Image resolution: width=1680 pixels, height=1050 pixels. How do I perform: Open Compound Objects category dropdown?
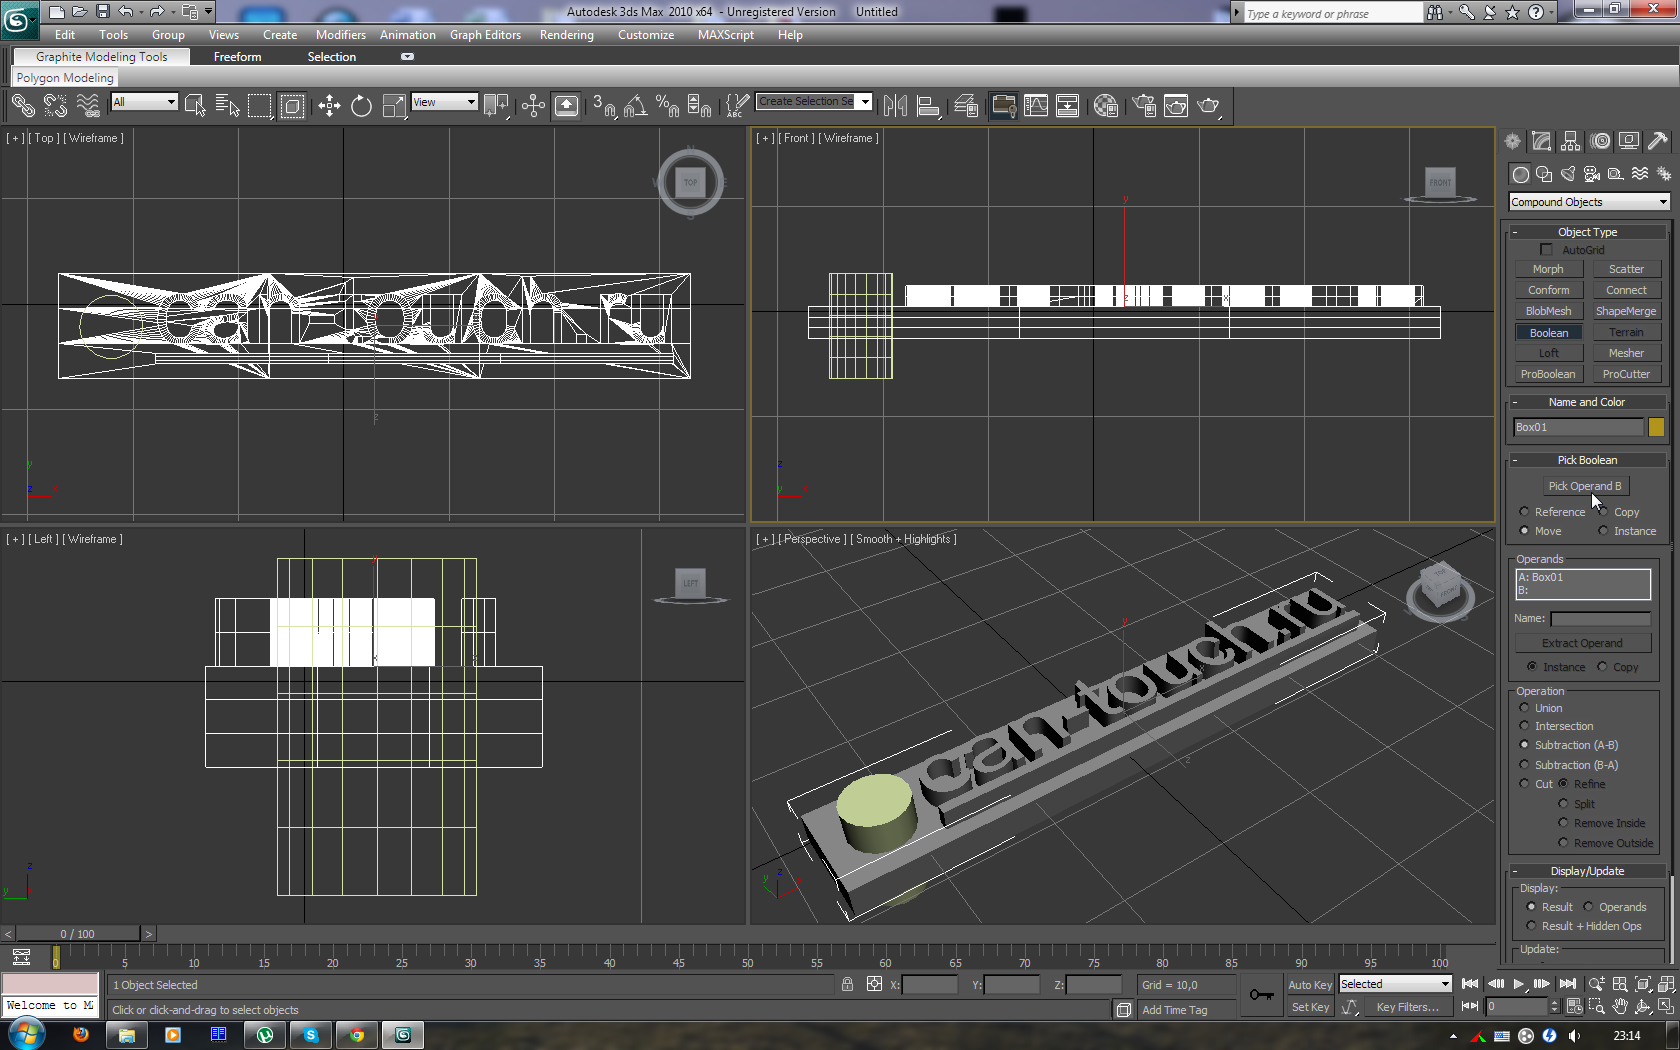coord(1588,202)
